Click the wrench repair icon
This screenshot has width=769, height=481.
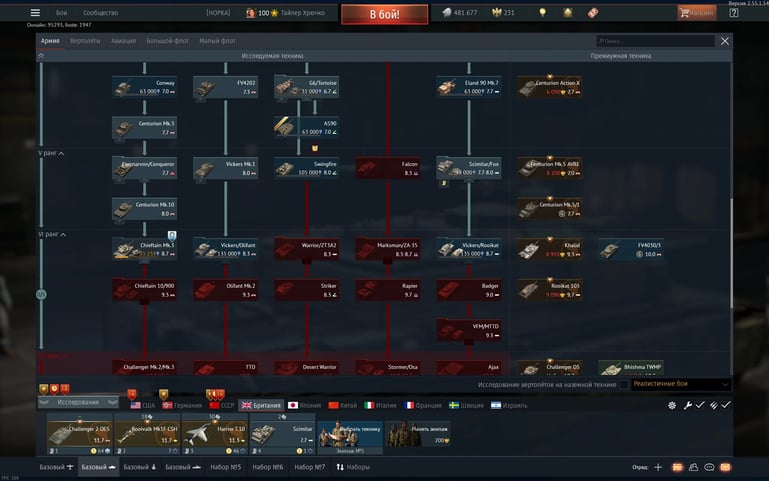point(686,405)
